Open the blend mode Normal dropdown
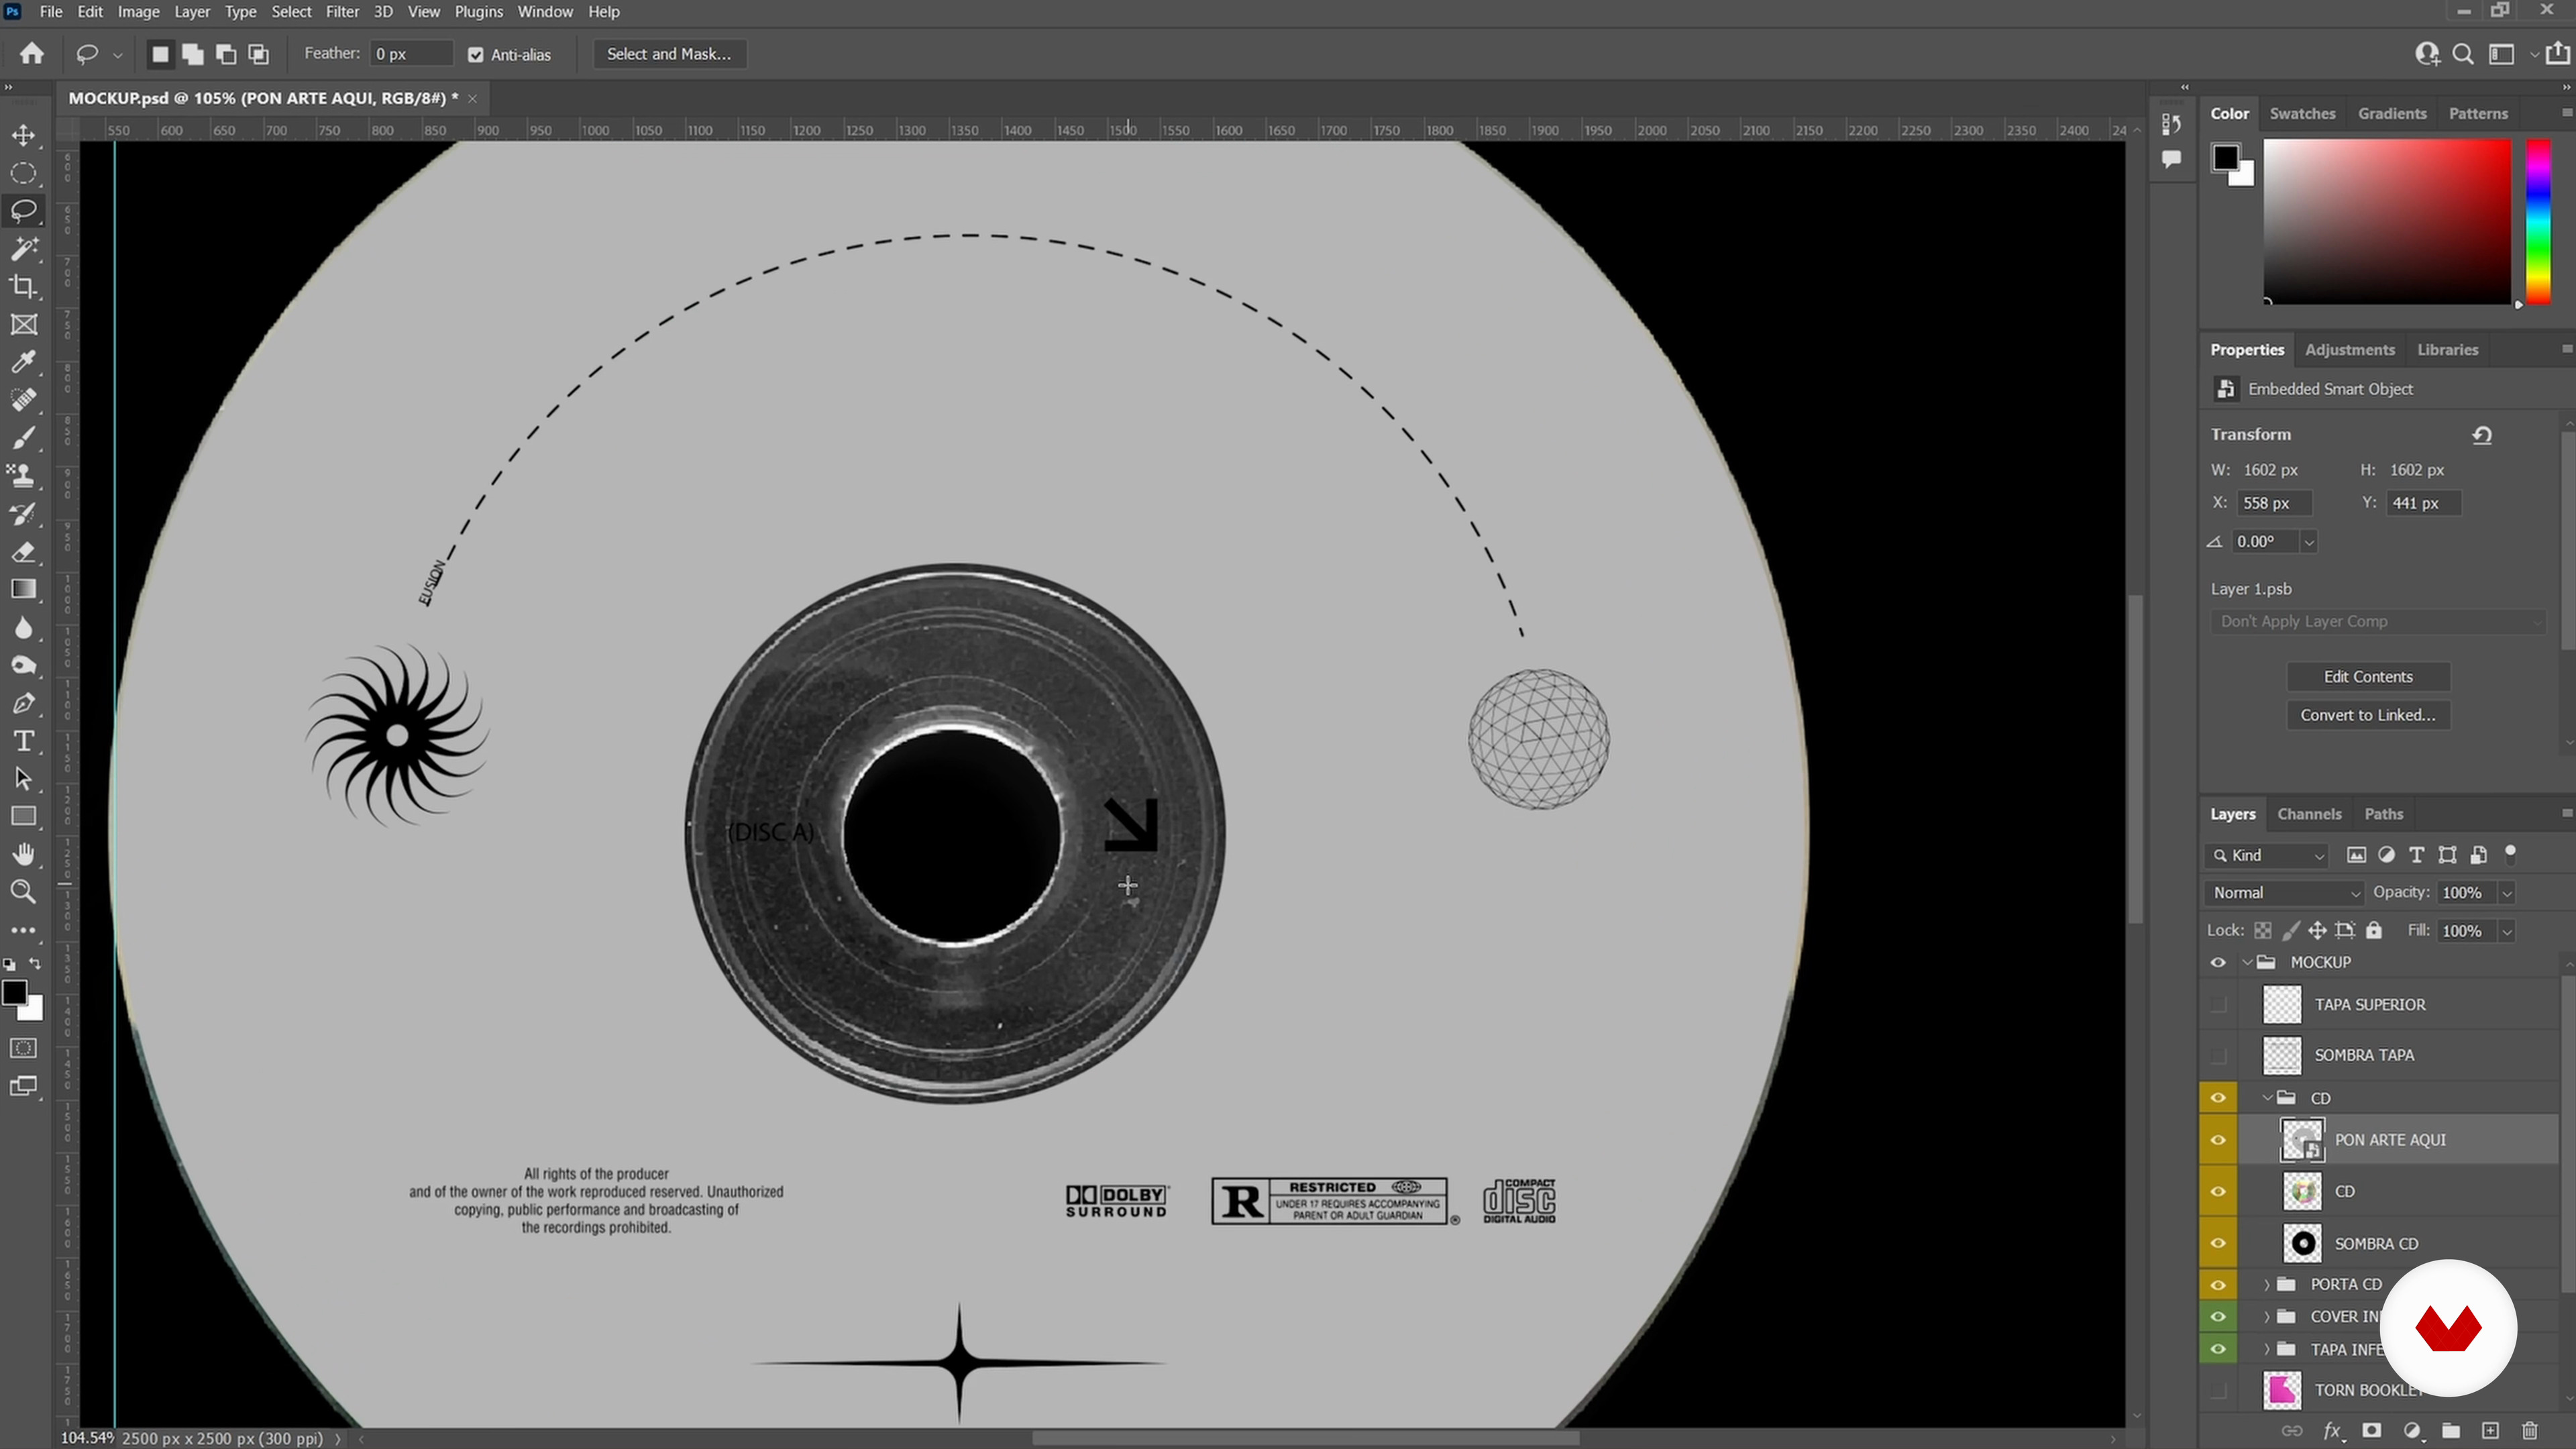Image resolution: width=2576 pixels, height=1449 pixels. coord(2285,892)
